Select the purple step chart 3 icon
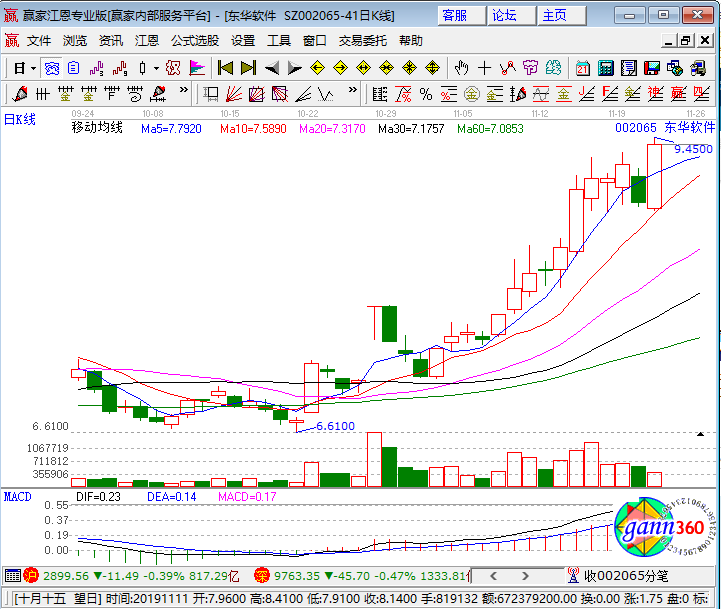Image resolution: width=721 pixels, height=609 pixels. pyautogui.click(x=97, y=69)
